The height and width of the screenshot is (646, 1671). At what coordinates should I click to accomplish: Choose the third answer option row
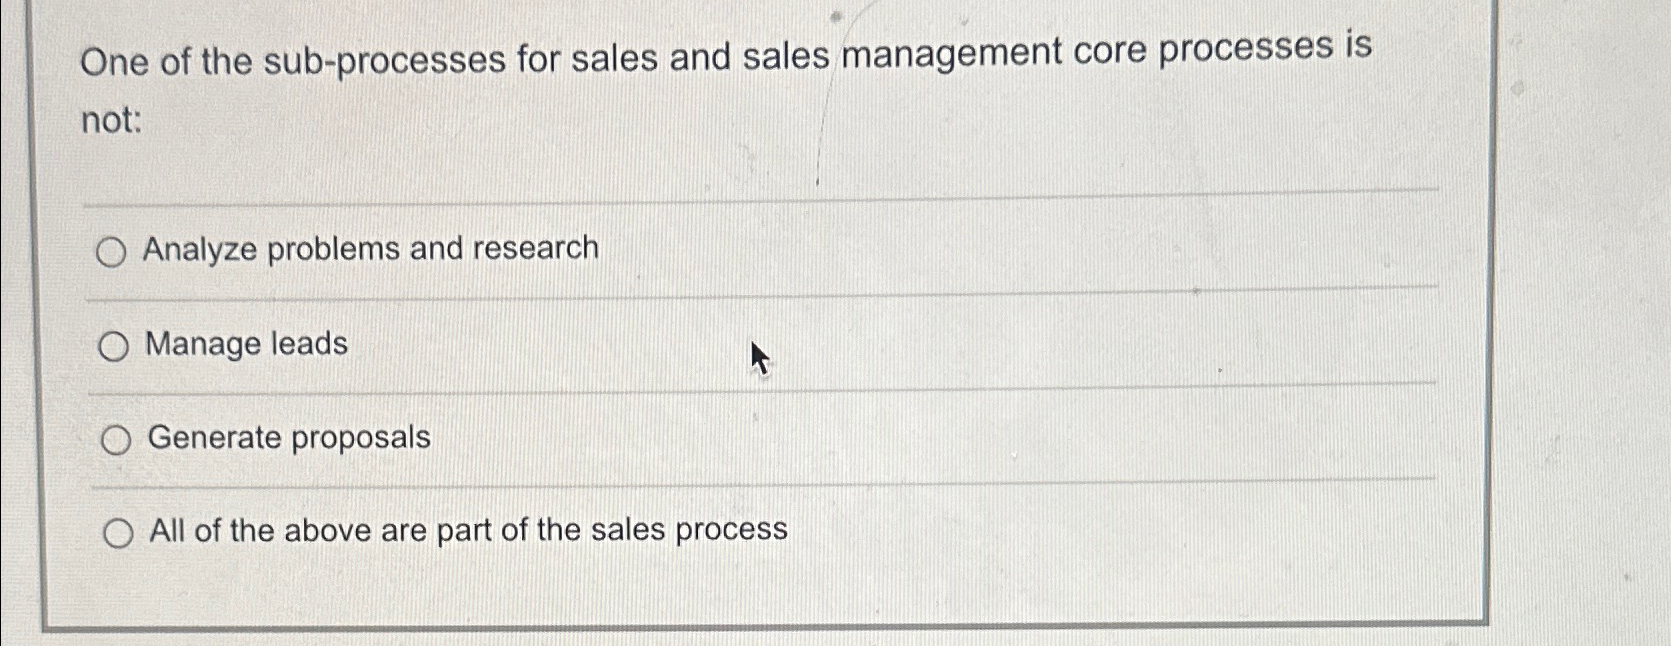point(500,438)
